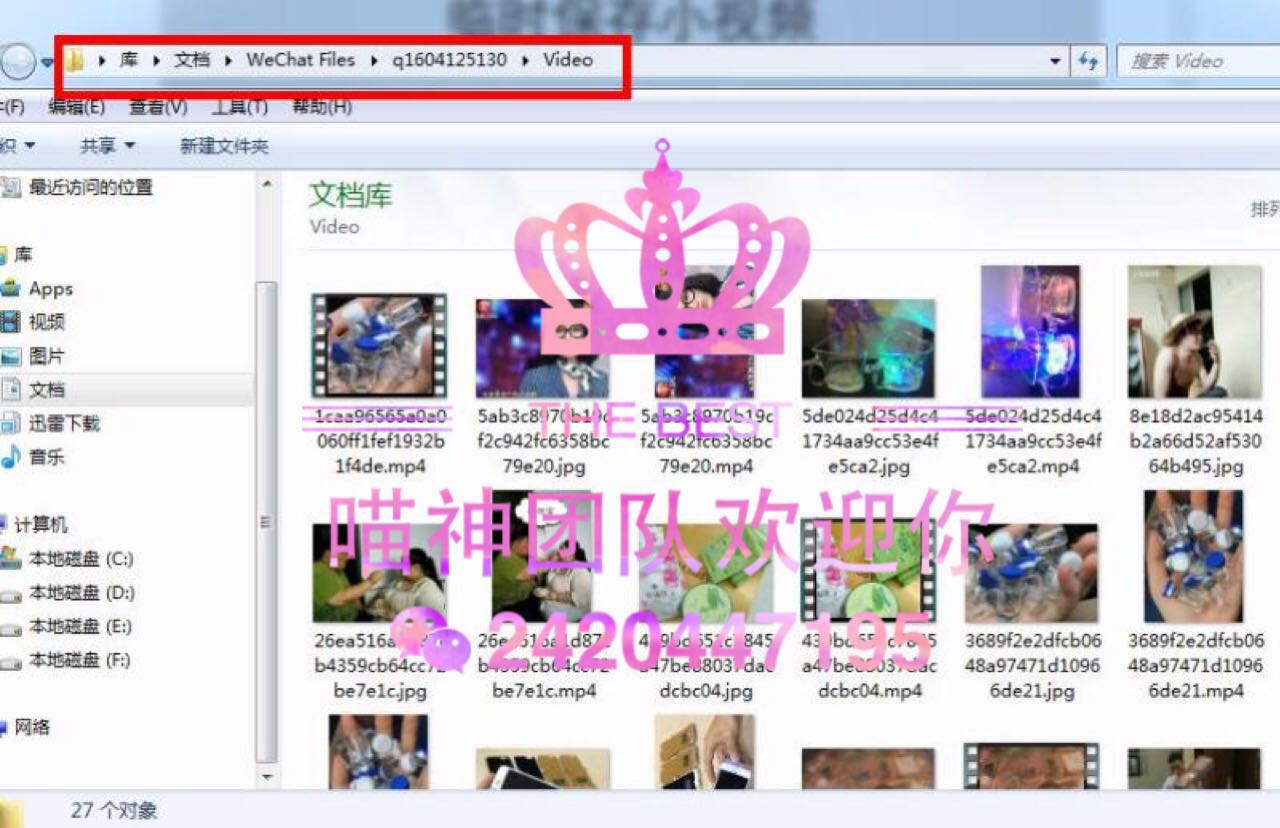1280x828 pixels.
Task: Click the 迅雷下载 library icon
Action: pyautogui.click(x=10, y=423)
